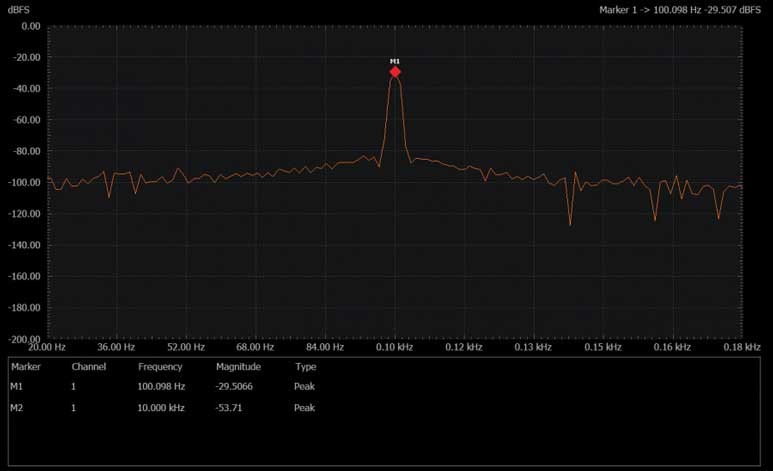Click the Frequency column header
Screen dimensions: 773x471
pyautogui.click(x=160, y=367)
